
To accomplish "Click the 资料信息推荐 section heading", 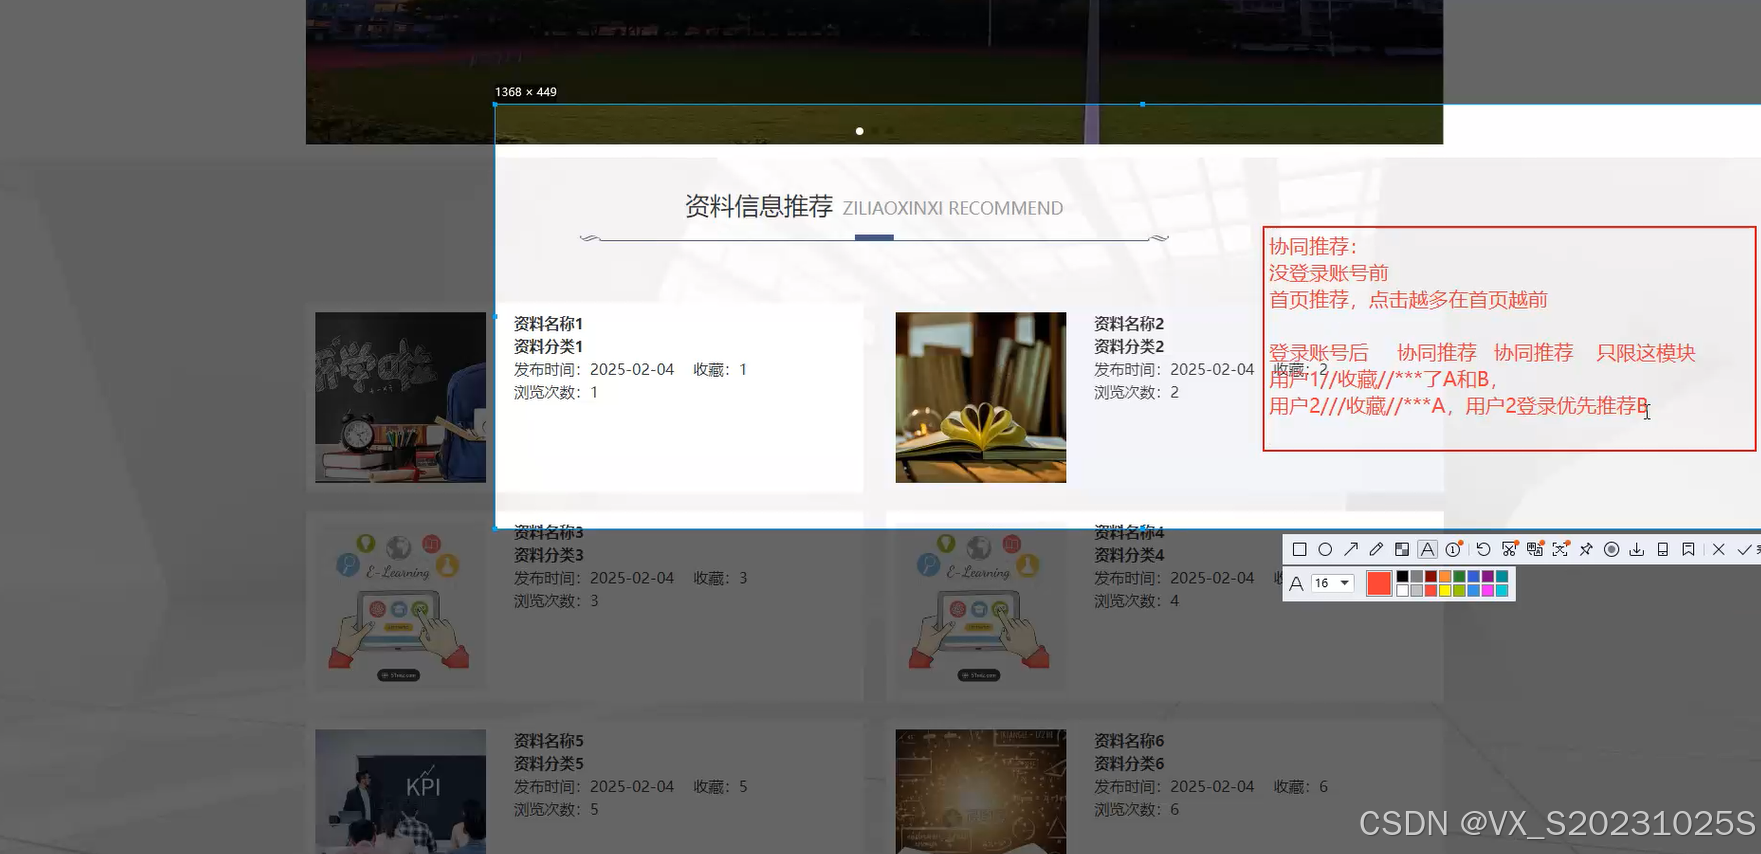I will 759,207.
